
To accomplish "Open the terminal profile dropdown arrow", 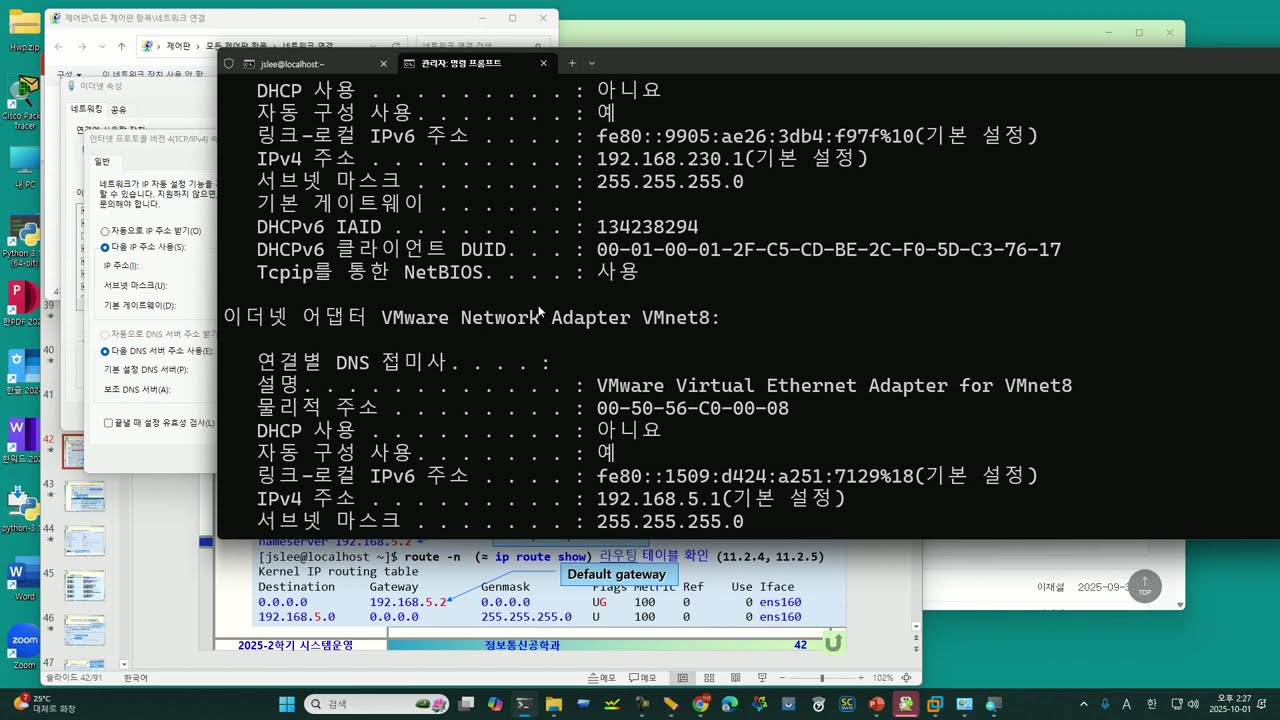I will (592, 63).
